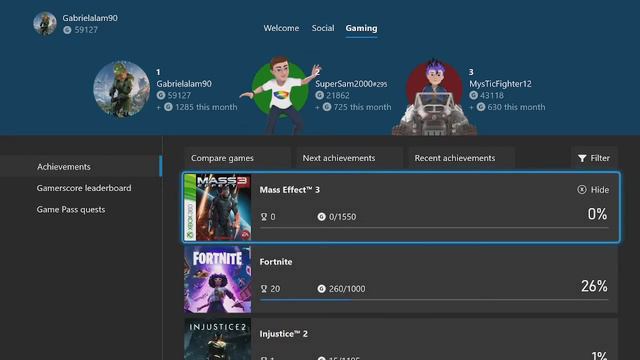
Task: Click gamerscore icon next to 21862
Action: 320,95
